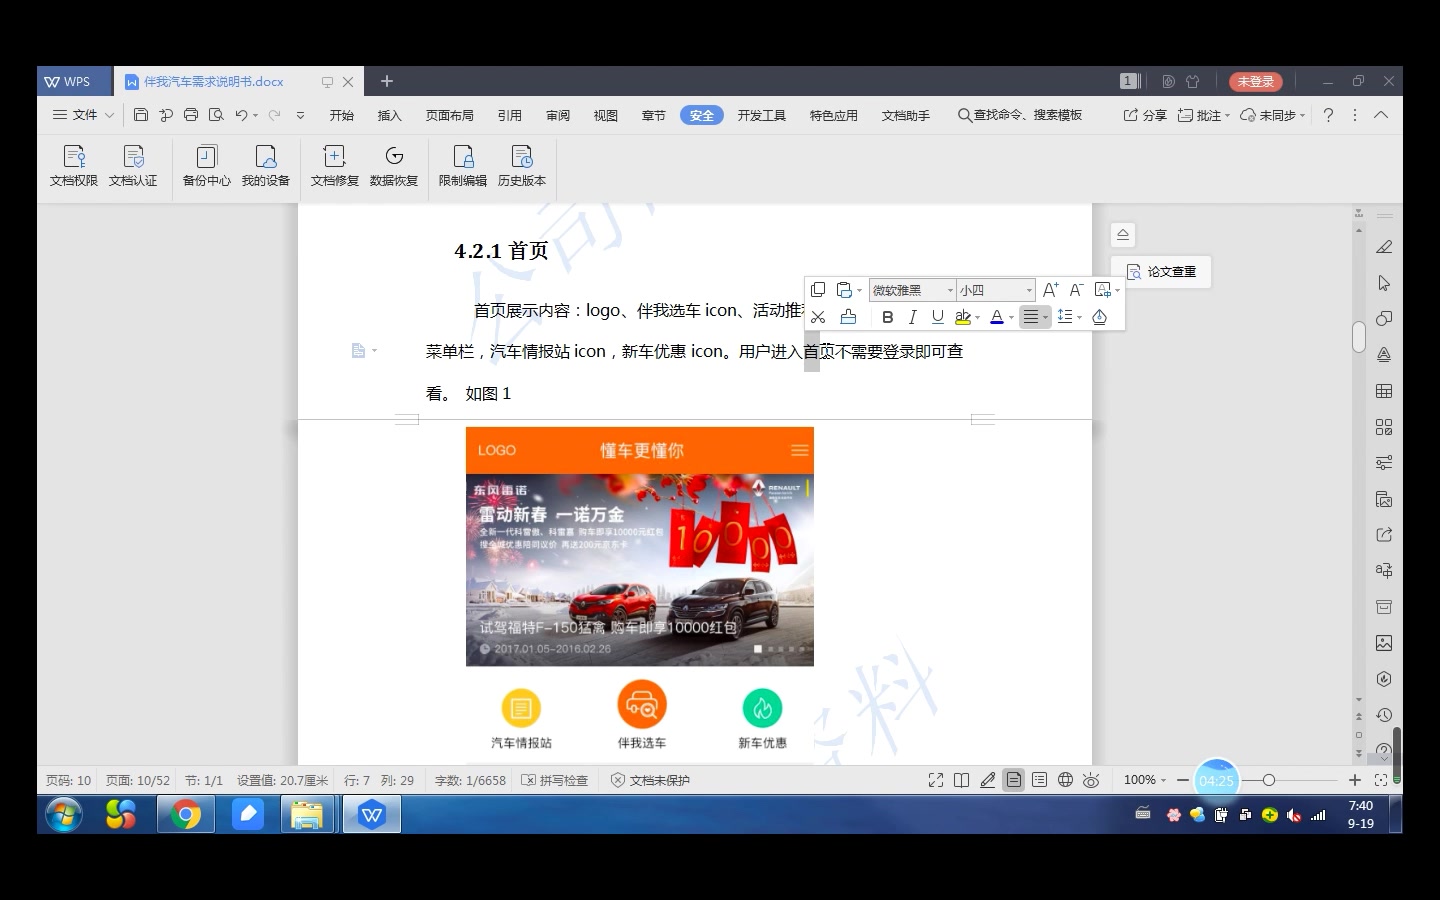Toggle italic formatting in floating toolbar

pyautogui.click(x=911, y=317)
